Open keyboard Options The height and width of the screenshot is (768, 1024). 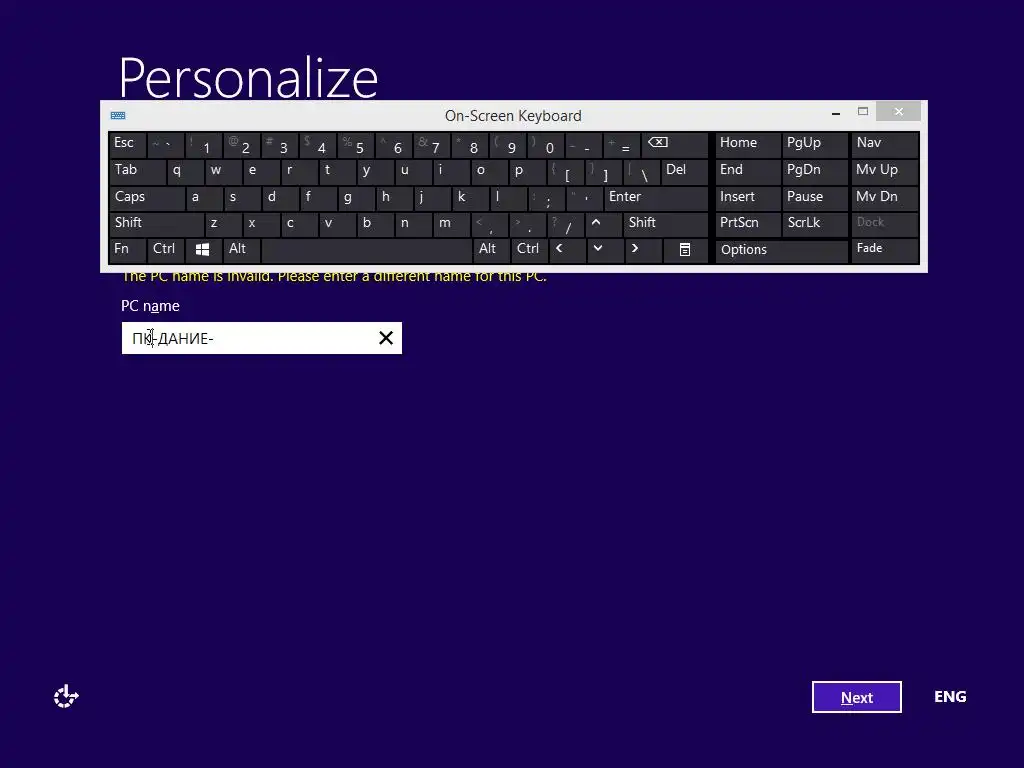pyautogui.click(x=781, y=250)
